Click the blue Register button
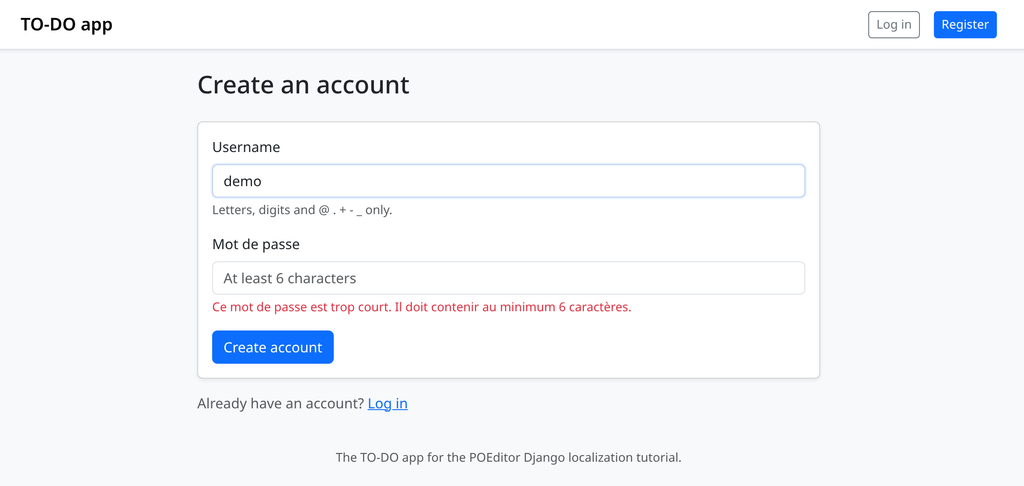This screenshot has height=486, width=1024. coord(965,25)
